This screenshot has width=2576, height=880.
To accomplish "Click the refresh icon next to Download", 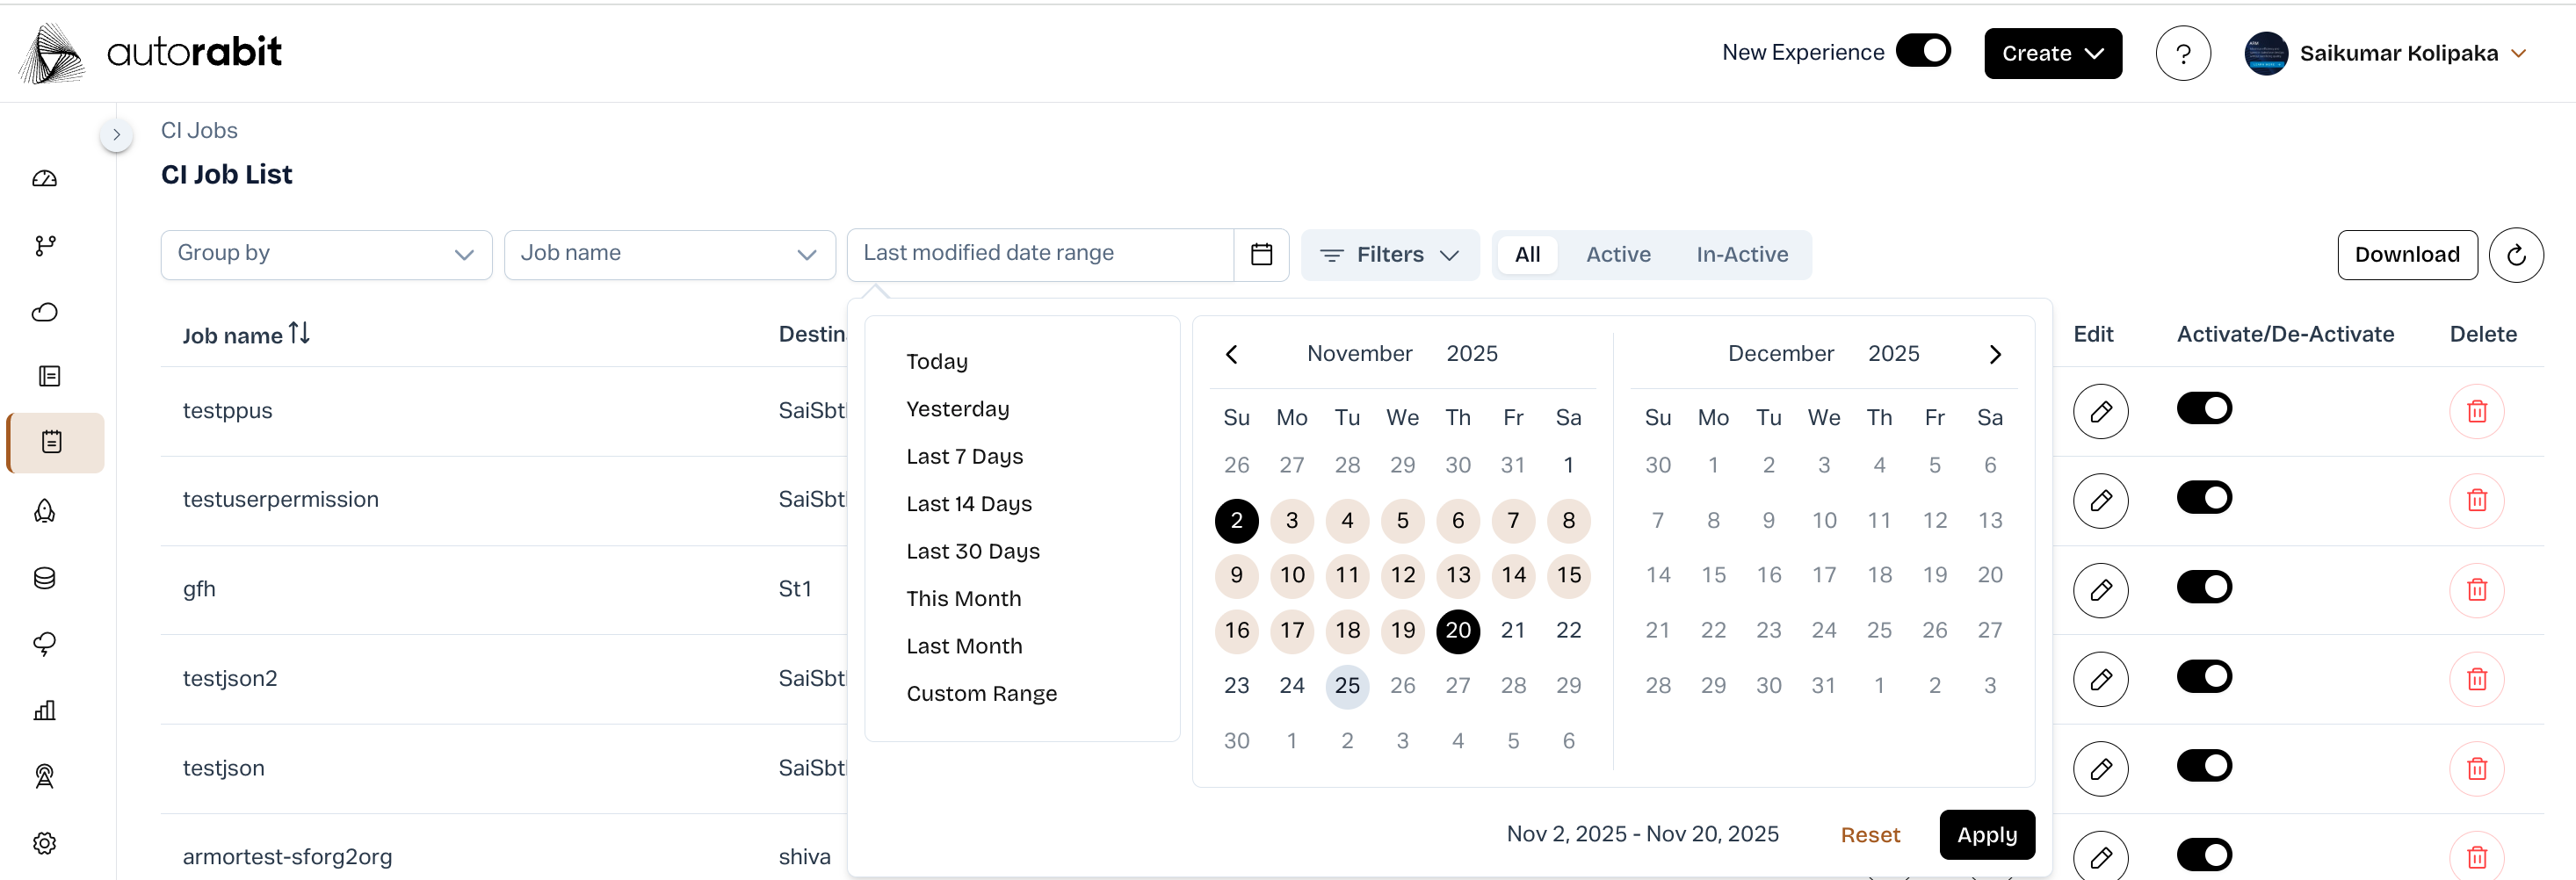I will (x=2515, y=255).
